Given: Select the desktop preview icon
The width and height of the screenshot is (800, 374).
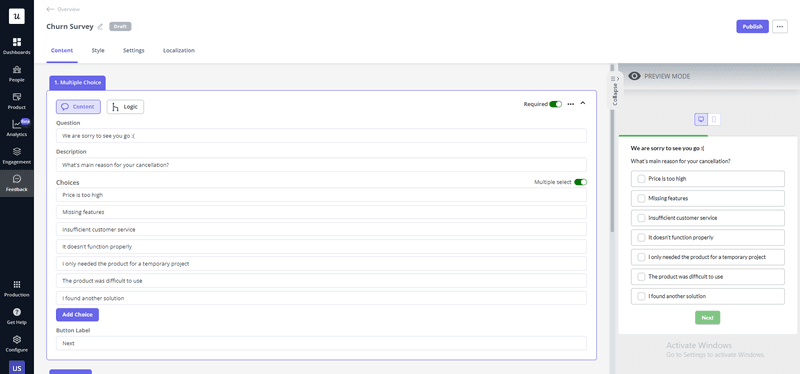Looking at the screenshot, I should coord(701,119).
